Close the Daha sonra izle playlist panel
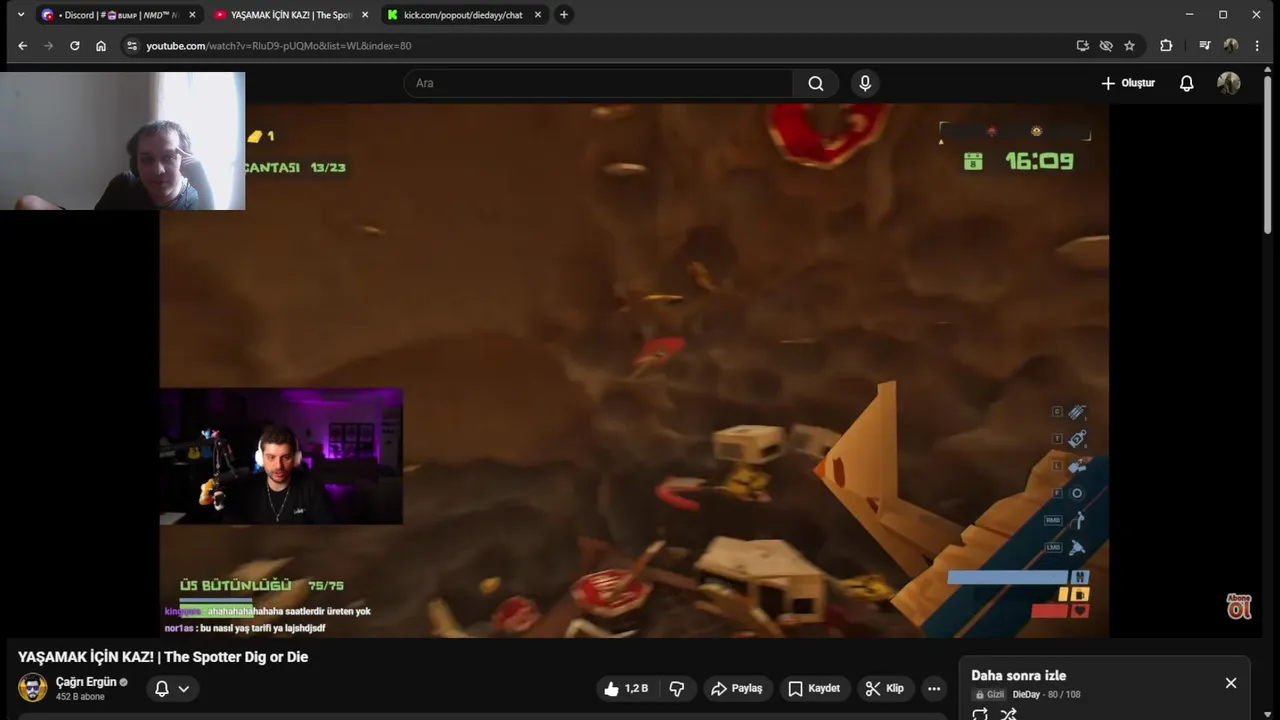 [1231, 683]
